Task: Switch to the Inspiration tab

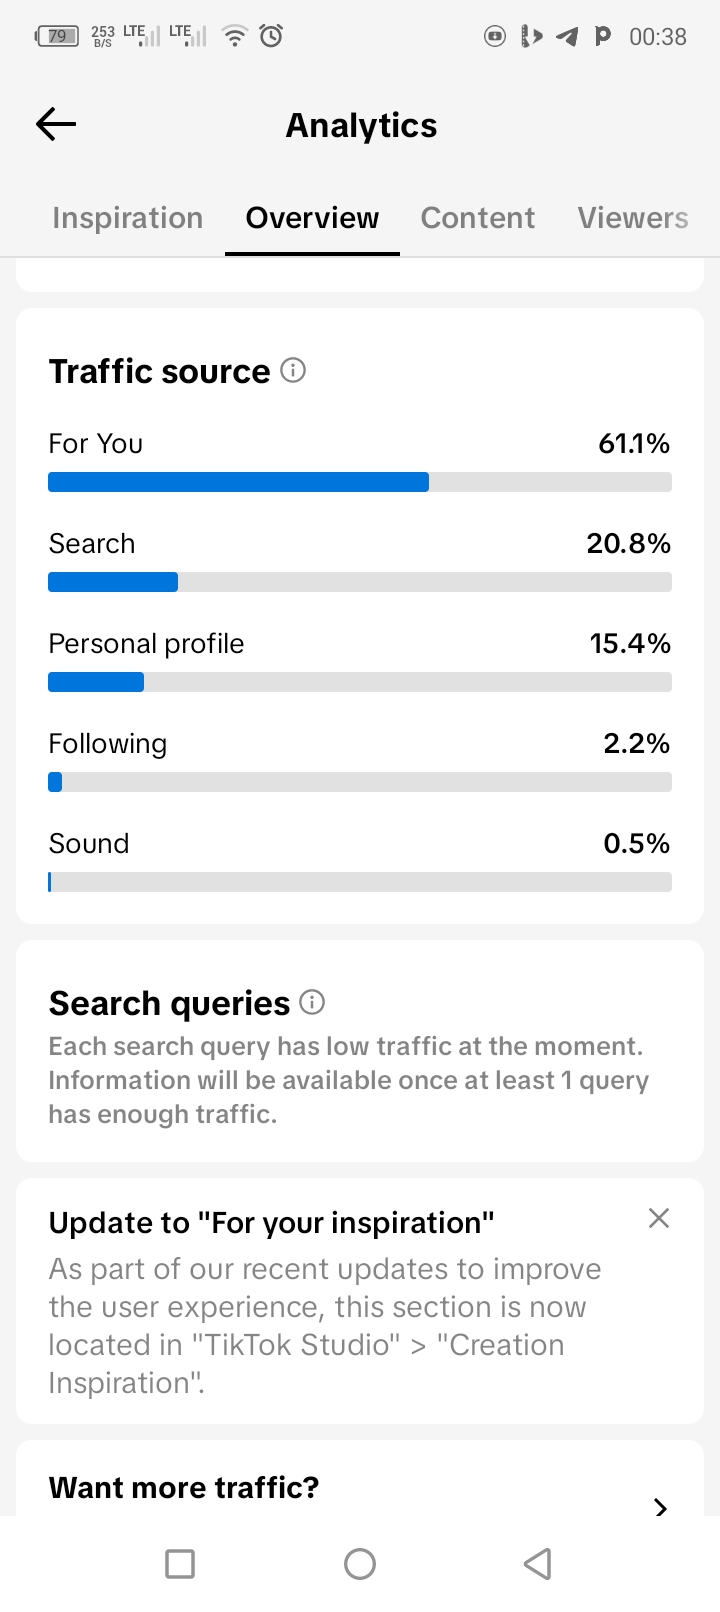Action: tap(128, 218)
